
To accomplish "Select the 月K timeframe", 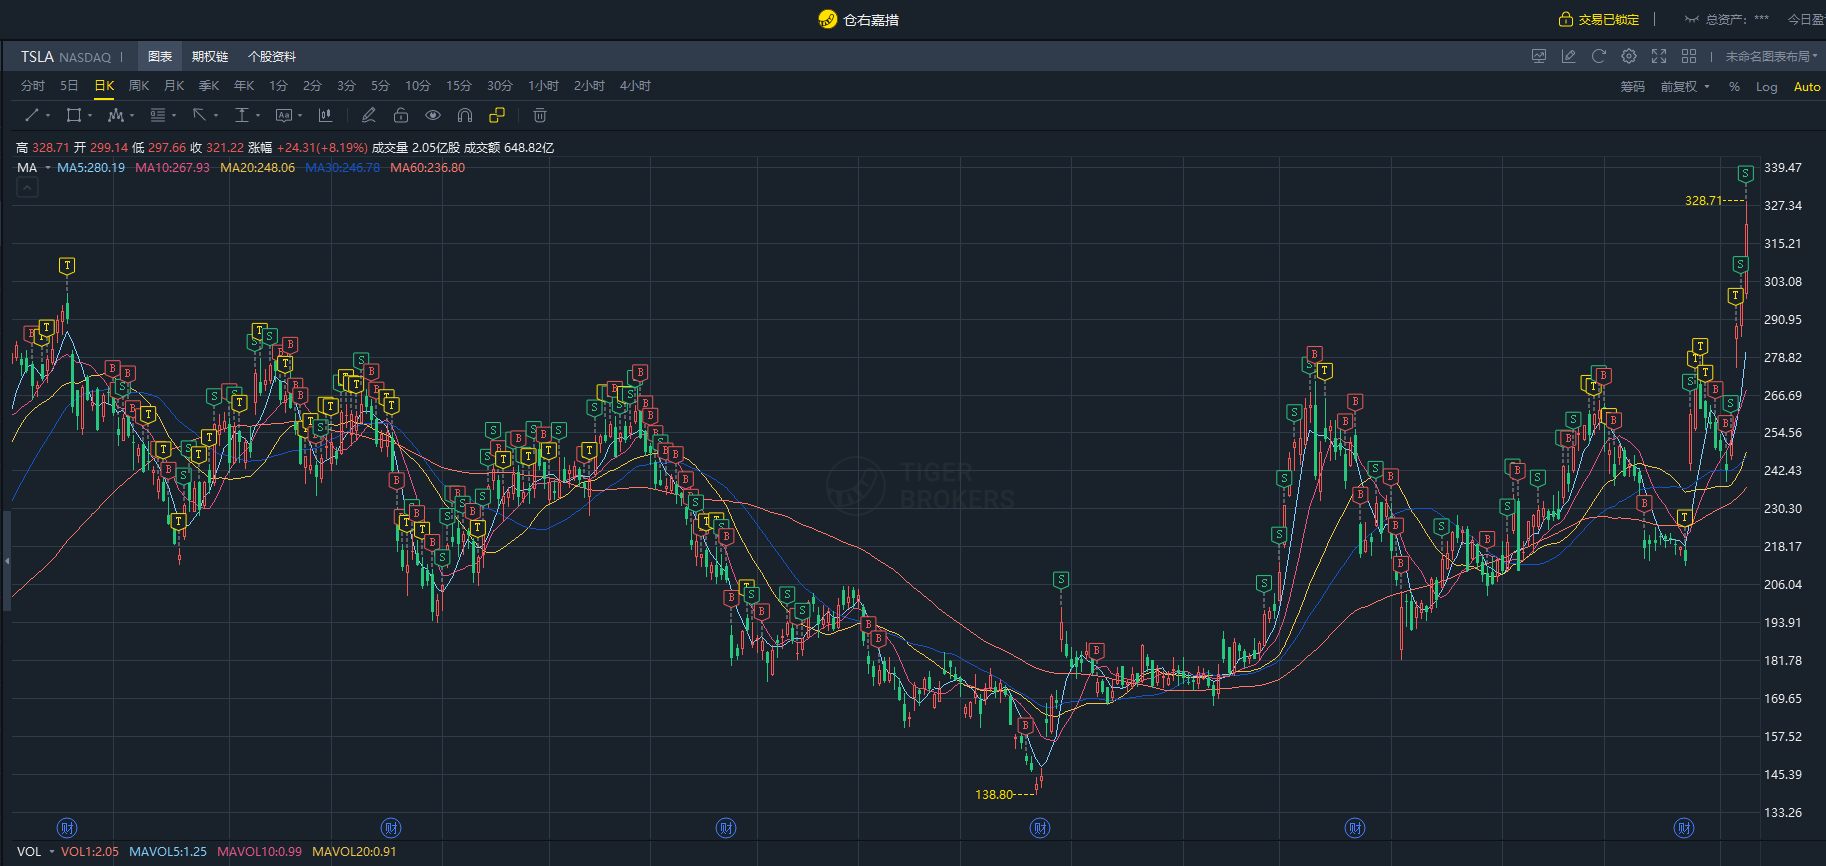I will [x=174, y=86].
